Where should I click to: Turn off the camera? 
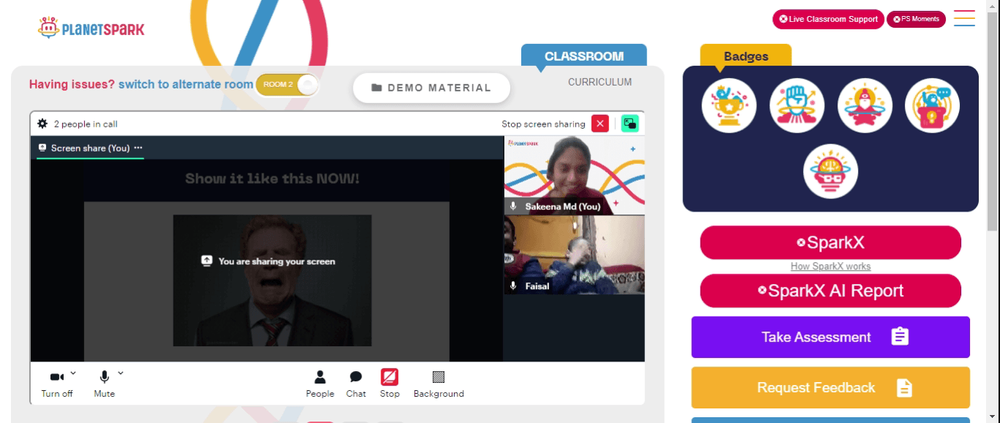pyautogui.click(x=57, y=384)
